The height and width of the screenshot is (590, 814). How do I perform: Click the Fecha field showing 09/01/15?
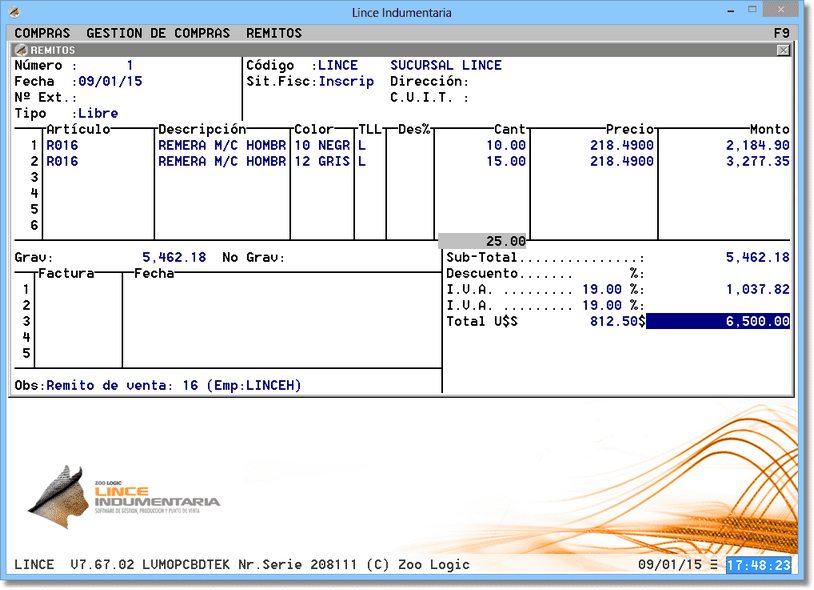click(x=110, y=81)
